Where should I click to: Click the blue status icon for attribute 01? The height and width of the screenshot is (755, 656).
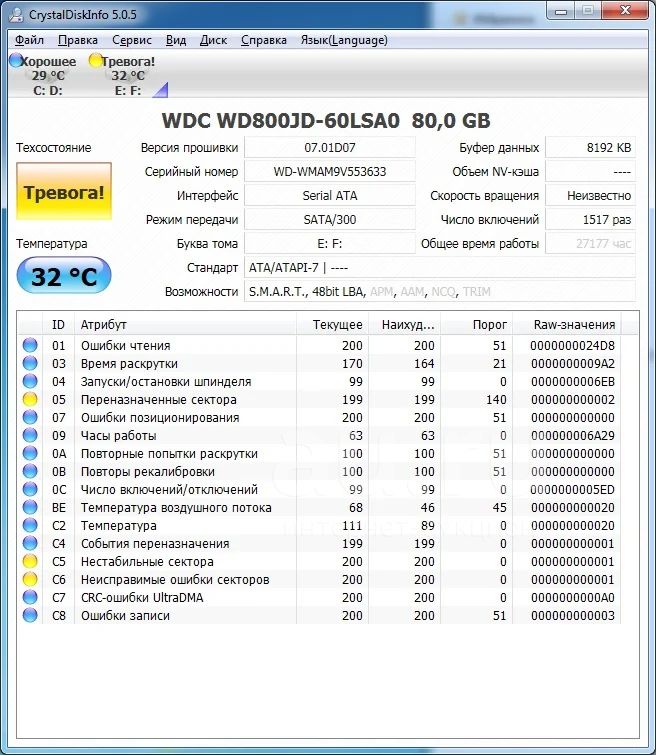30,345
